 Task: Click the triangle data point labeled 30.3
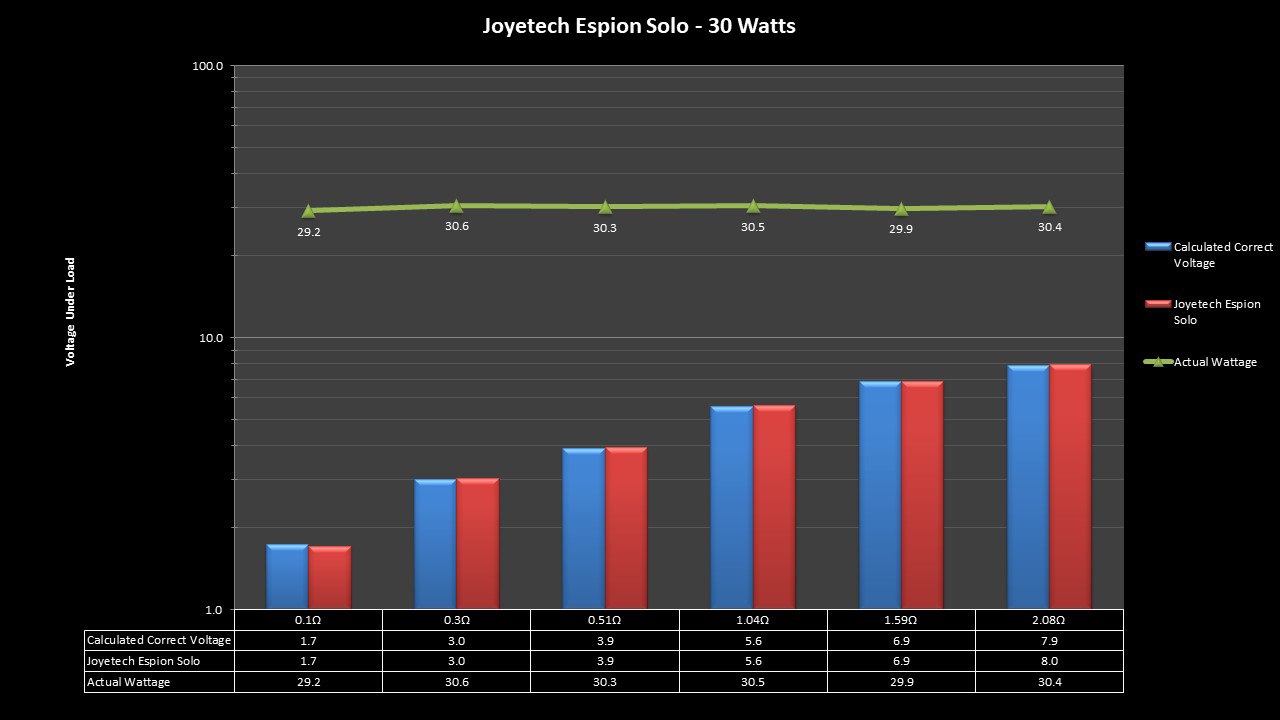coord(605,207)
